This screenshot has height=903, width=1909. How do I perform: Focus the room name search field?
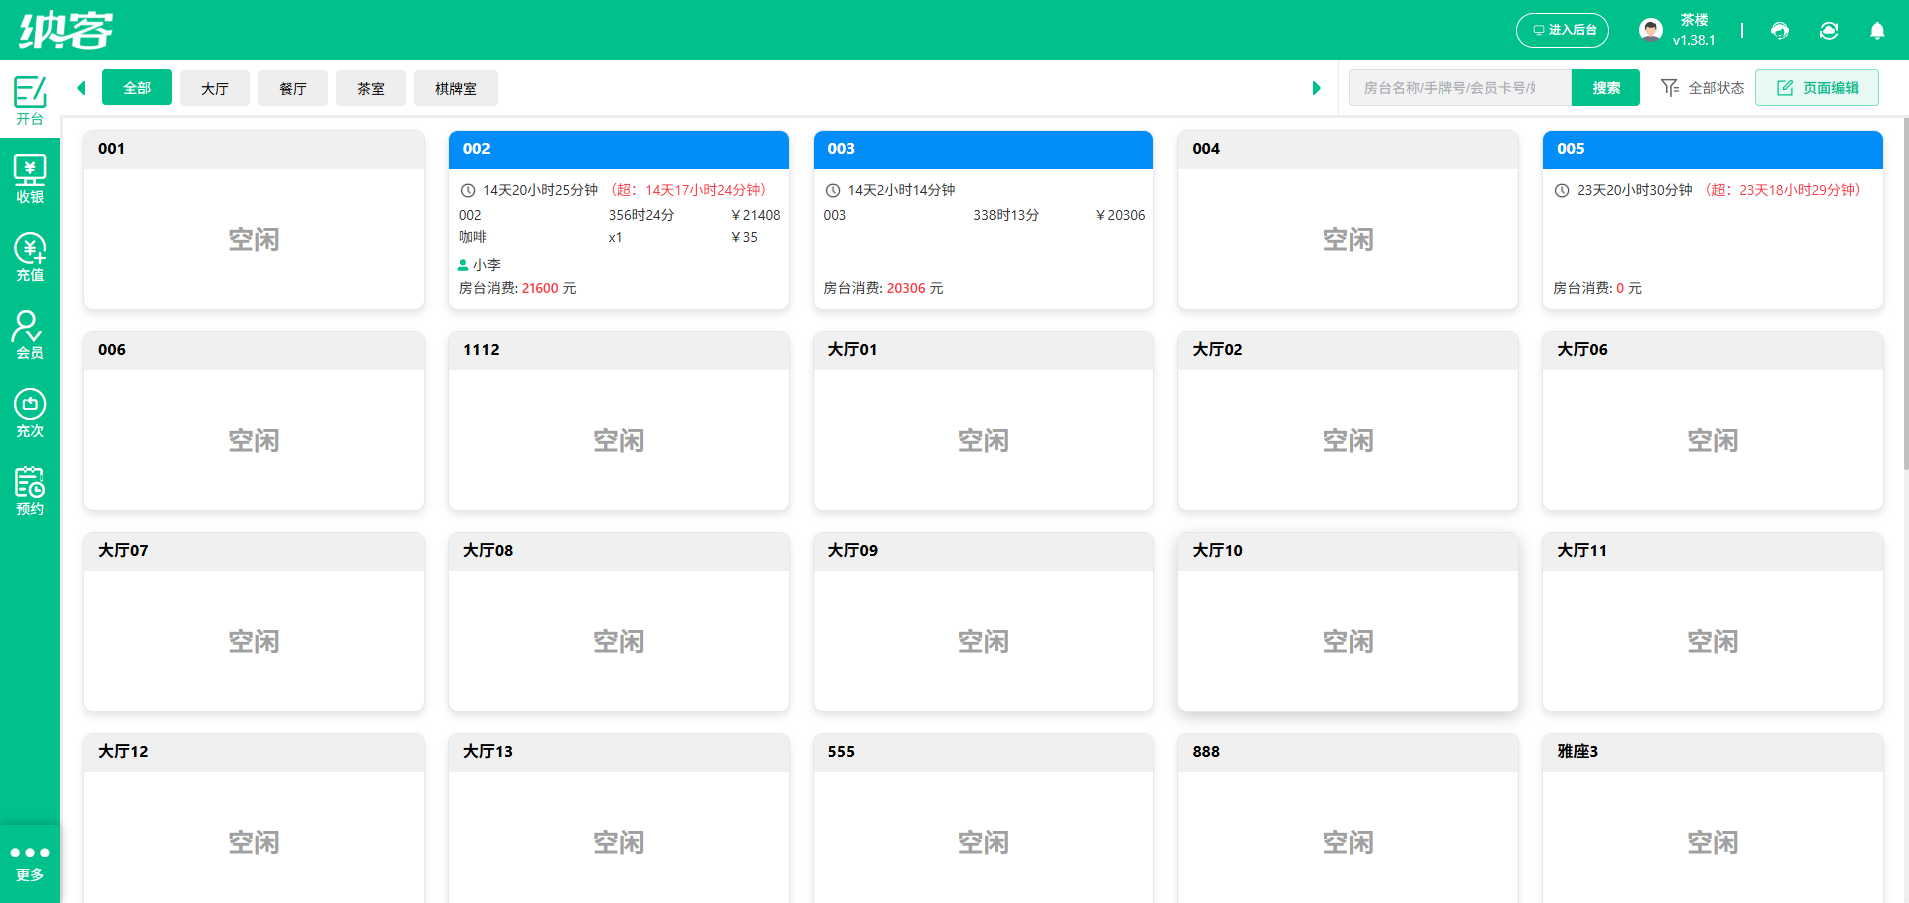click(x=1460, y=88)
